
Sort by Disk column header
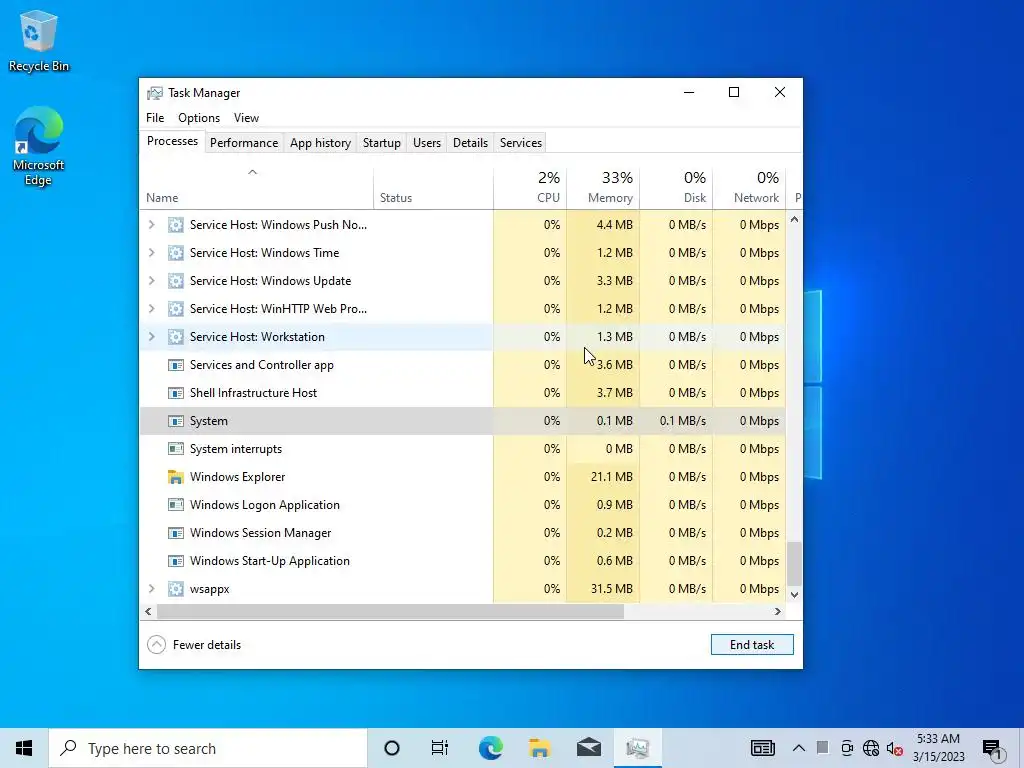coord(676,188)
